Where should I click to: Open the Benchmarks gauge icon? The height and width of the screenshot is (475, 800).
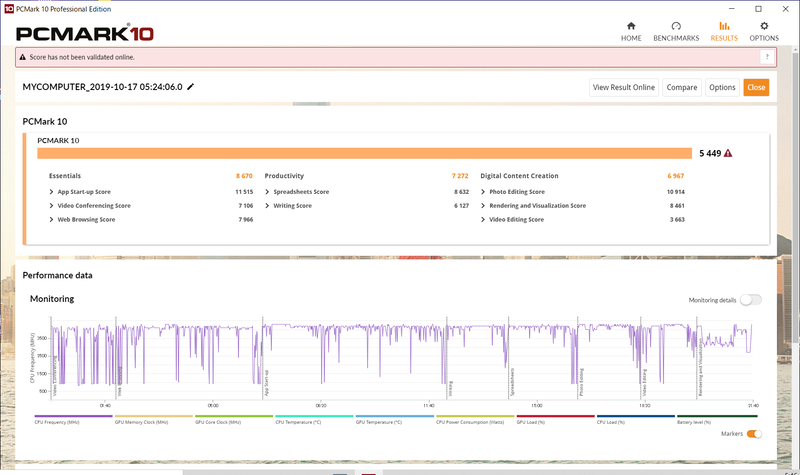click(x=676, y=27)
